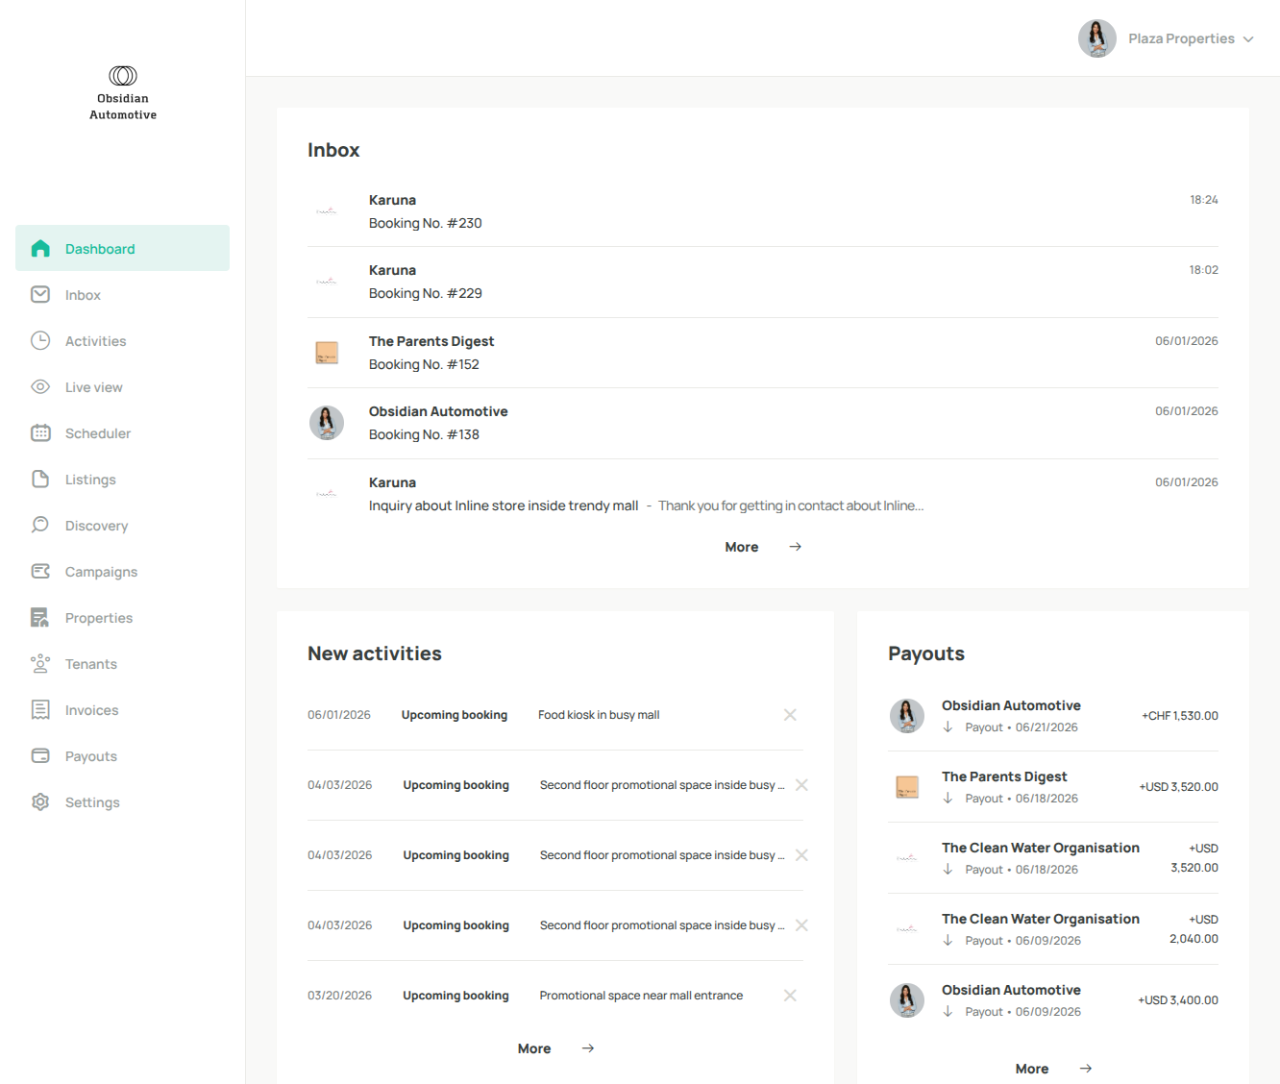Open Obsidian Automotive Booking No. #138

[x=763, y=423]
